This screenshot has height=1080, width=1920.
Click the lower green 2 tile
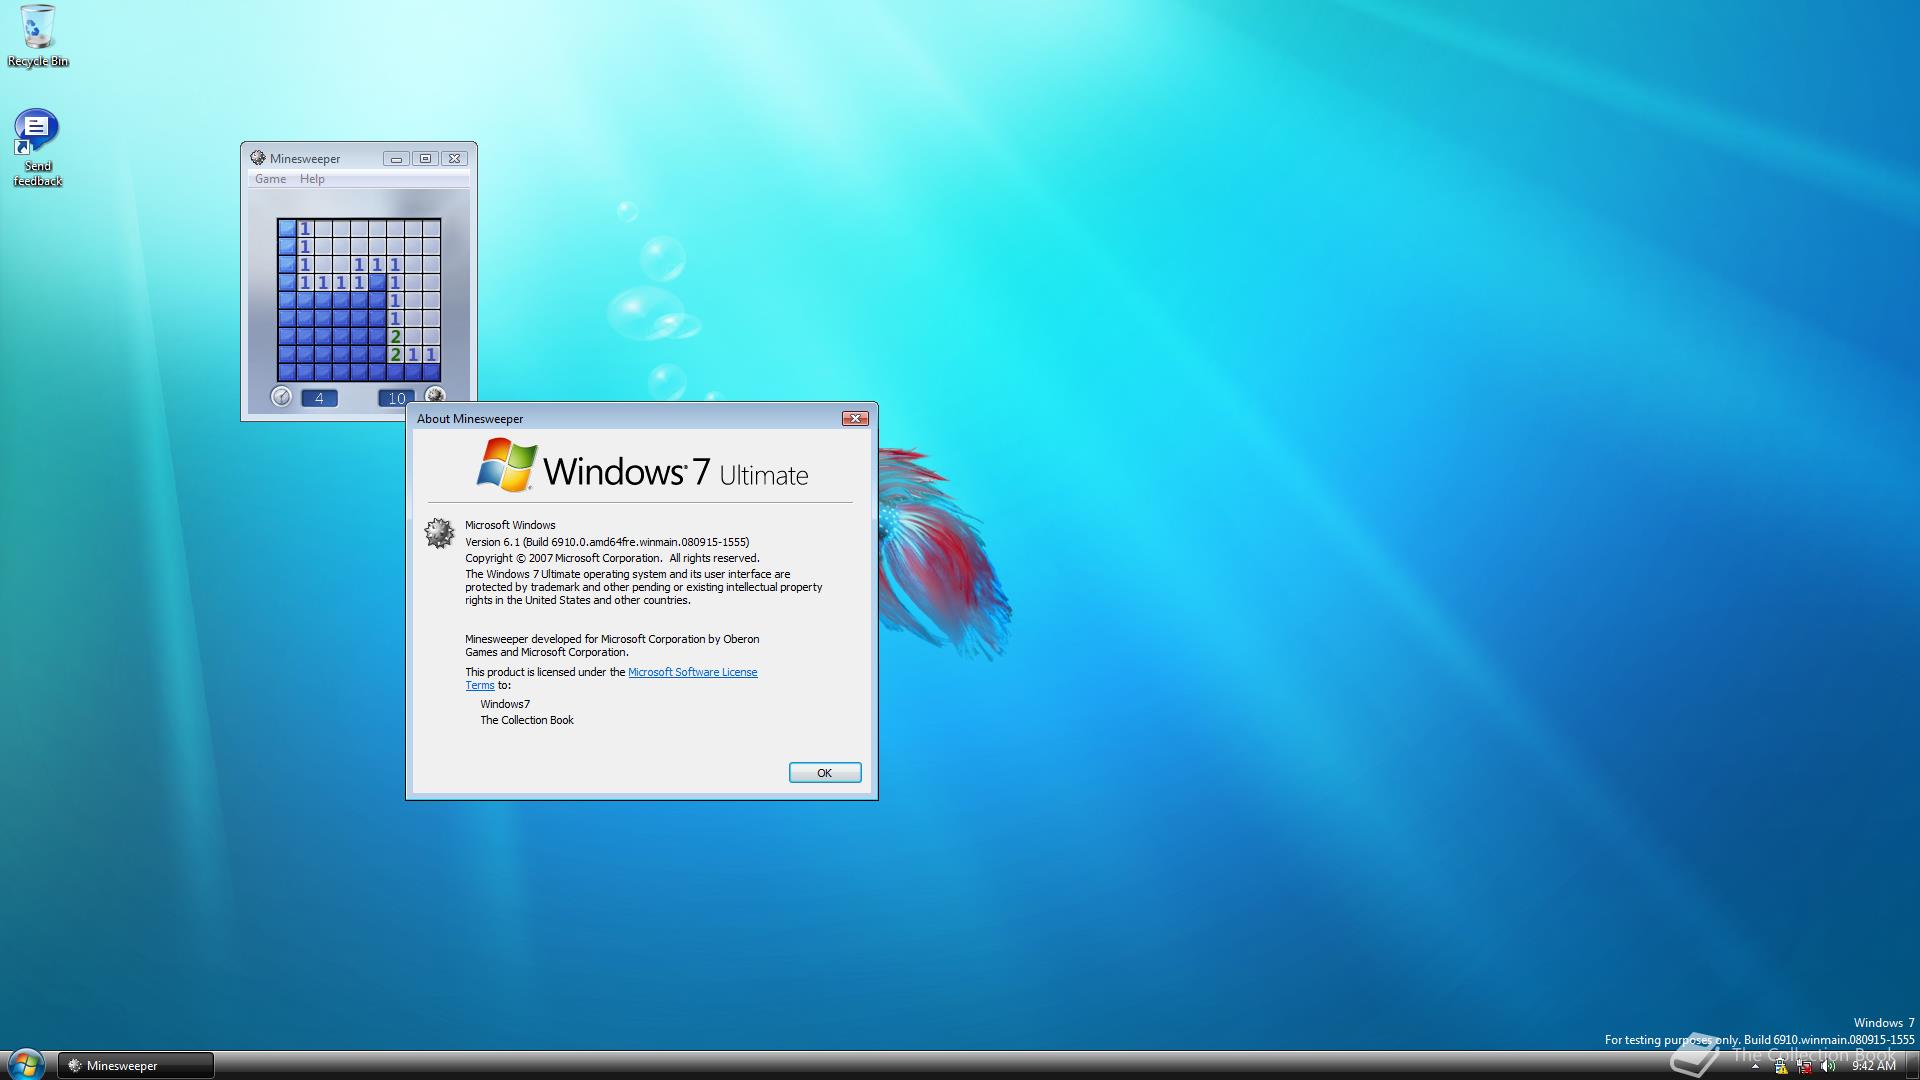pos(395,354)
